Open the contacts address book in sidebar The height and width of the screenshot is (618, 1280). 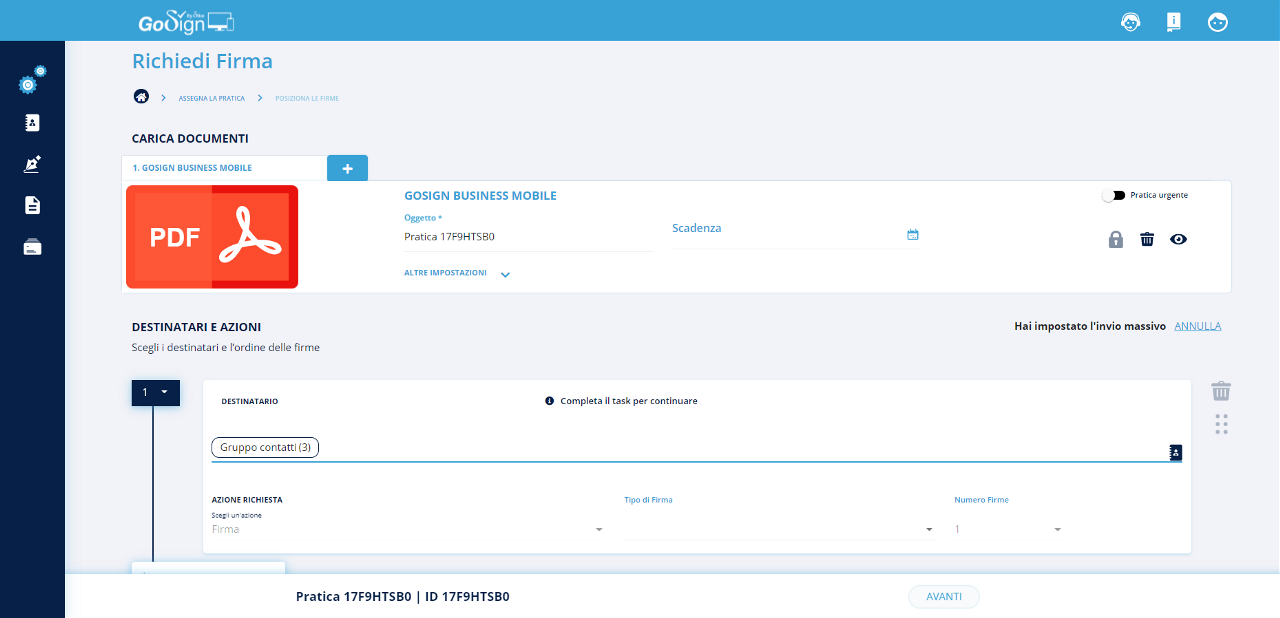32,123
